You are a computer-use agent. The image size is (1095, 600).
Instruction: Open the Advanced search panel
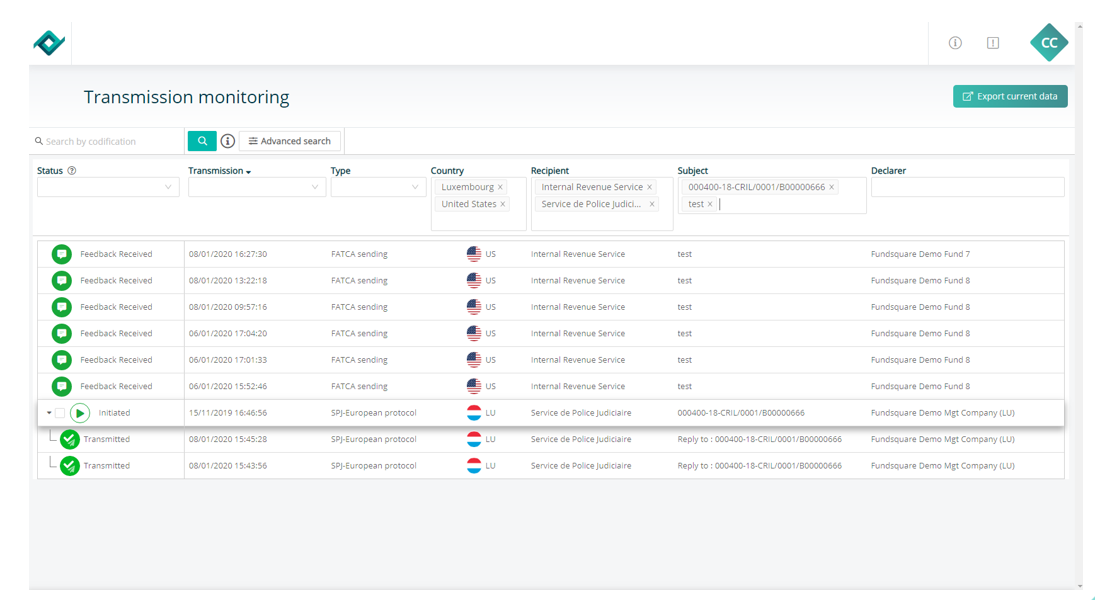click(x=290, y=141)
